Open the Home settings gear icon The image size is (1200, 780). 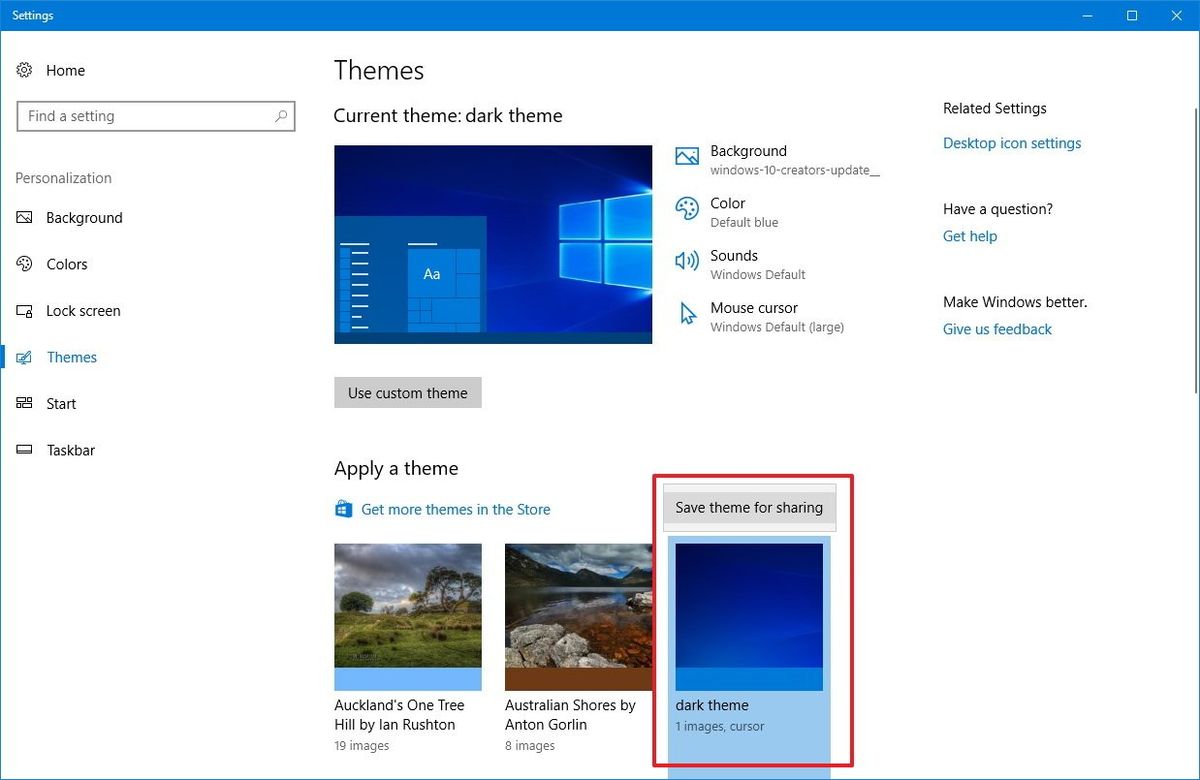tap(24, 70)
